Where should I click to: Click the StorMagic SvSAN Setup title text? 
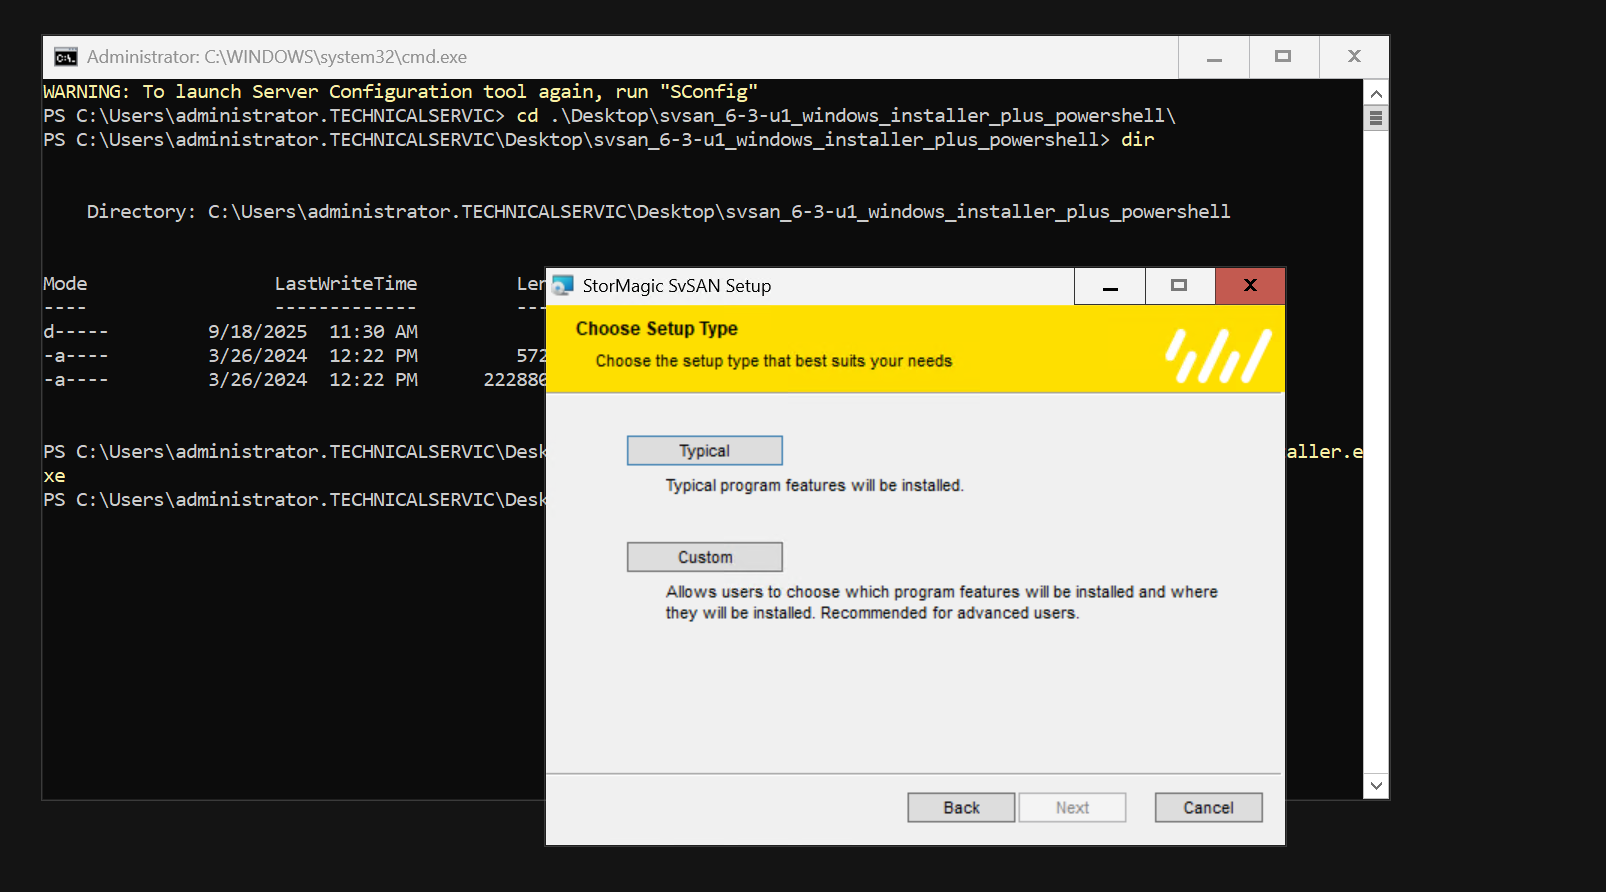[x=677, y=286]
